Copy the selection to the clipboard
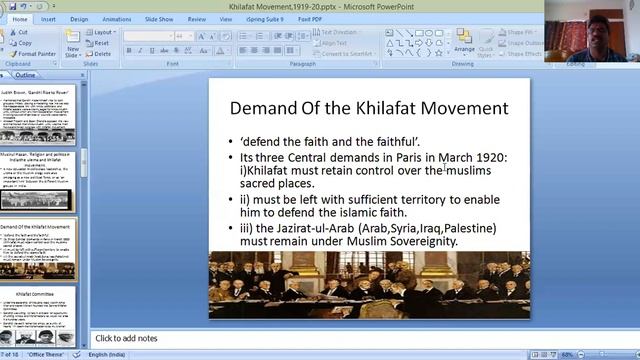Screen dimensions: 640x360 pos(20,43)
